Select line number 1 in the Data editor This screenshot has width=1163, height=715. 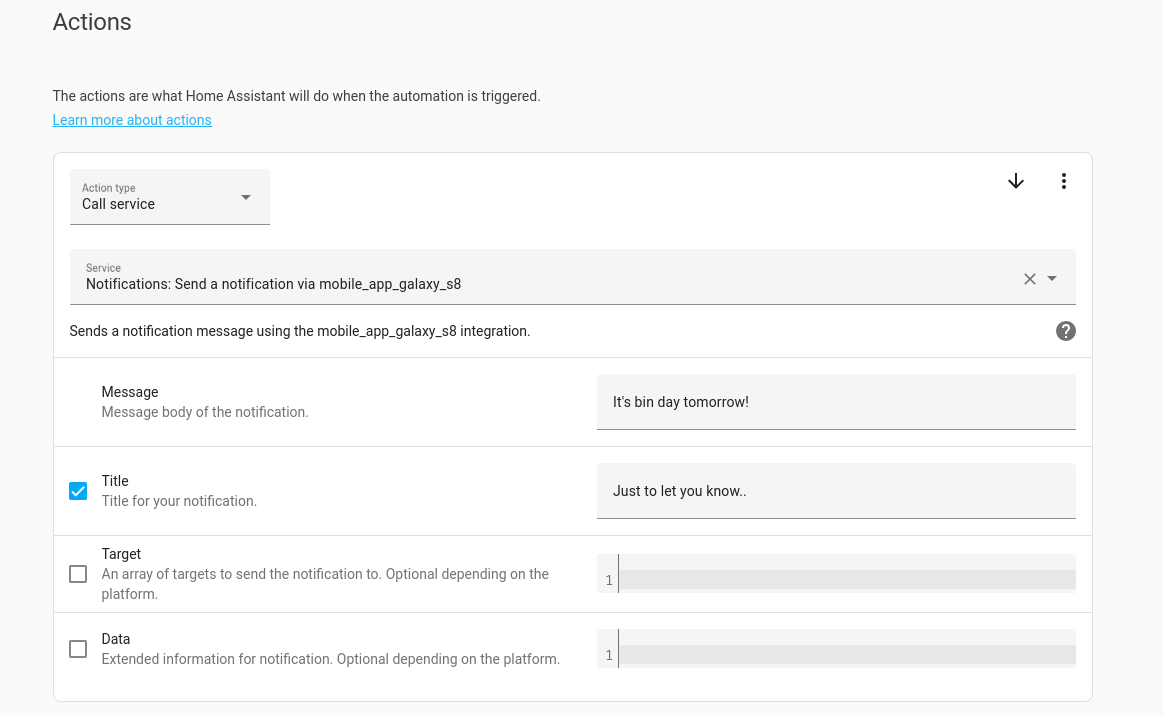click(x=607, y=652)
